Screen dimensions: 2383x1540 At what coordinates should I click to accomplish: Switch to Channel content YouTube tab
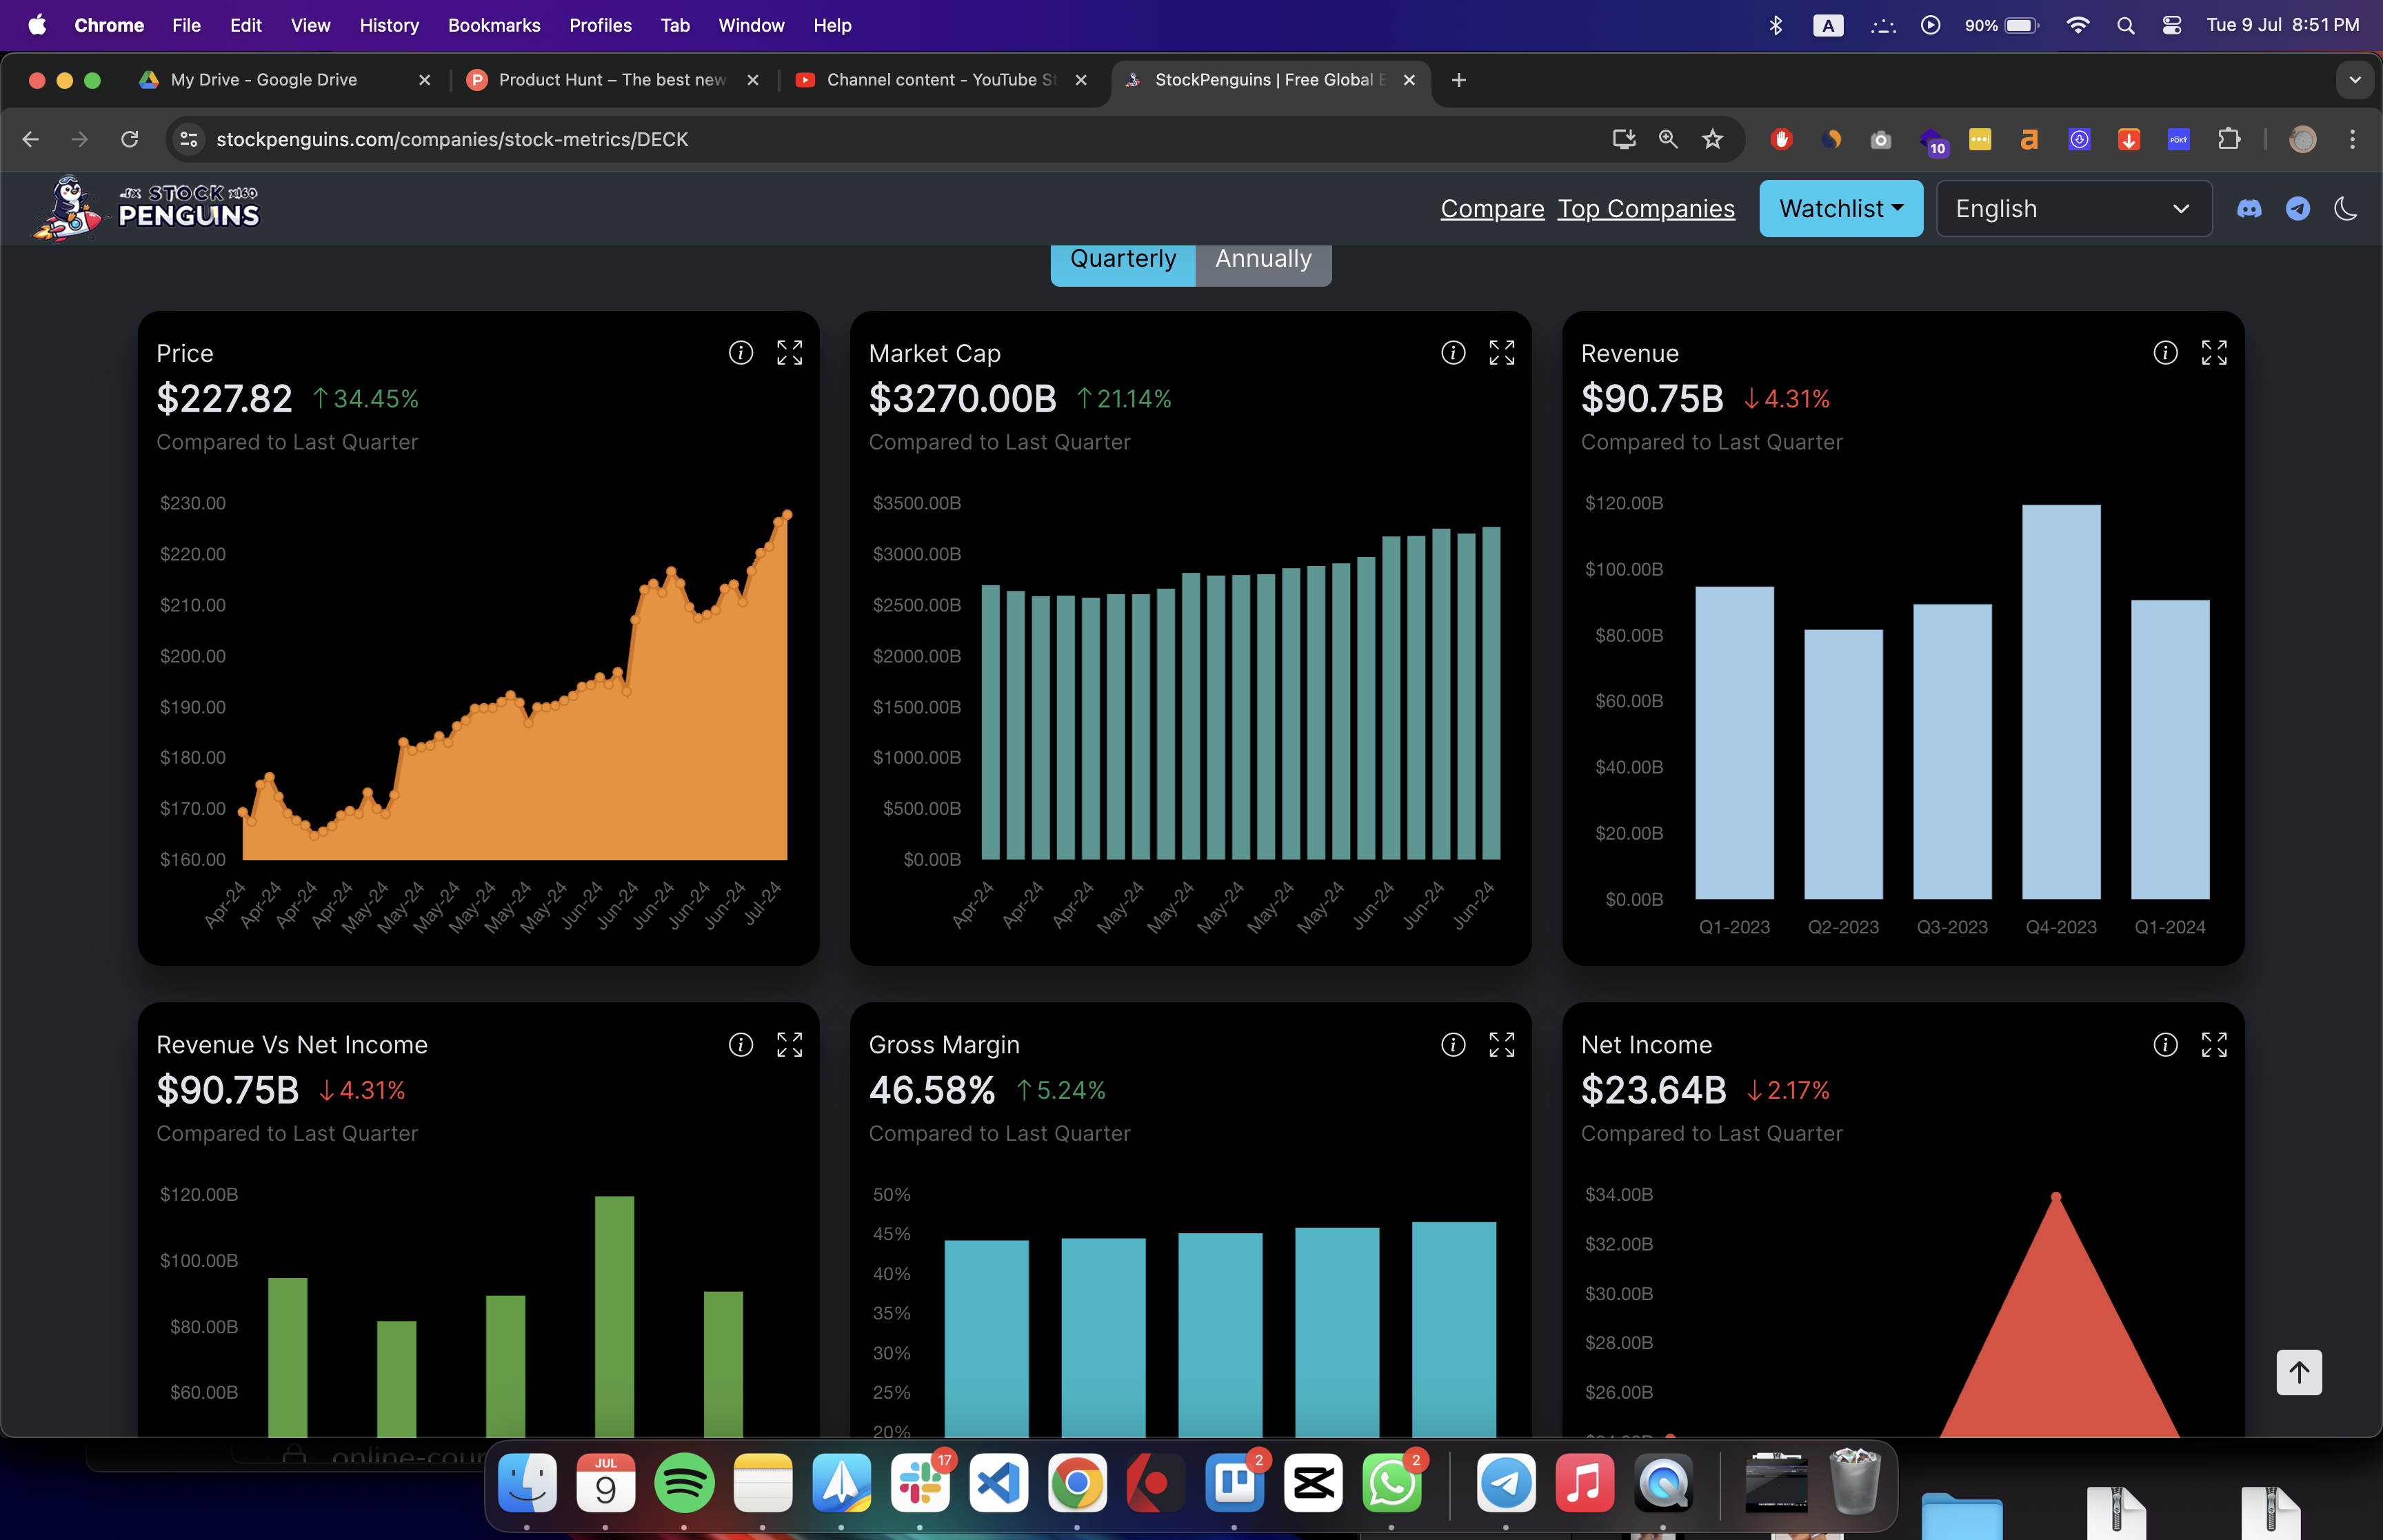(x=941, y=80)
